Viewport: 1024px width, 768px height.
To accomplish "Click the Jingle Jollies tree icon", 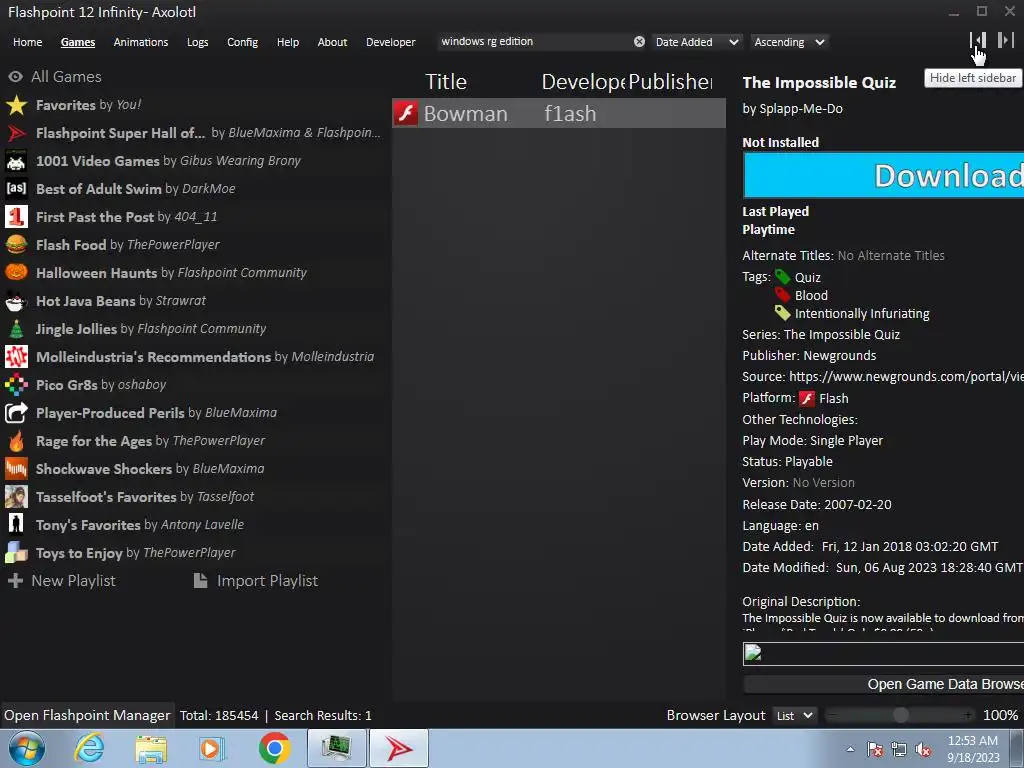I will coord(16,329).
